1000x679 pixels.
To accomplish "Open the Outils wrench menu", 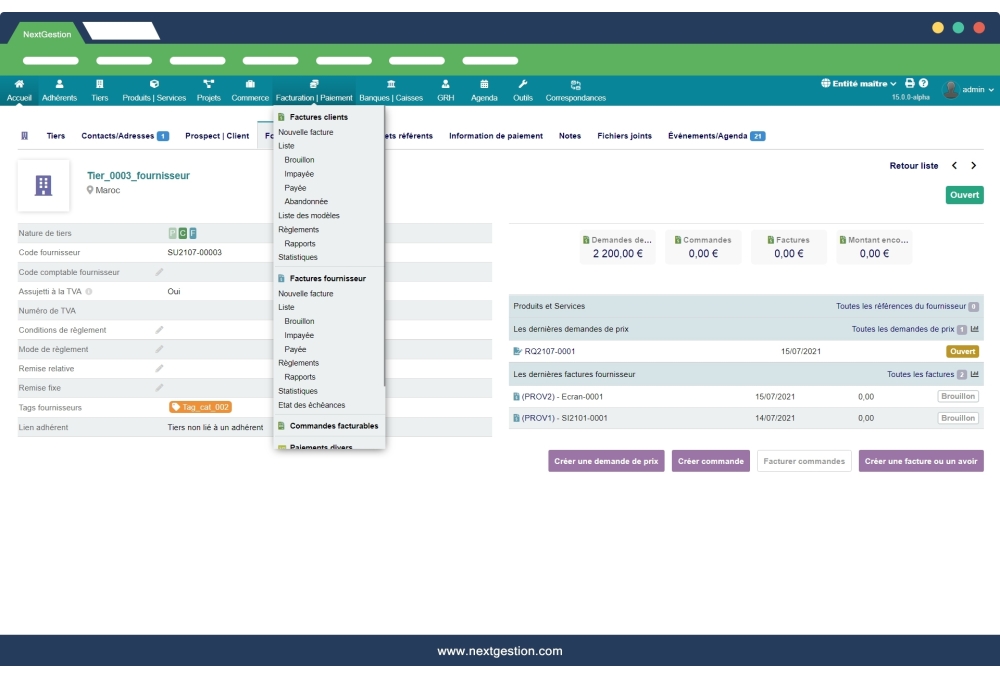I will click(x=523, y=91).
